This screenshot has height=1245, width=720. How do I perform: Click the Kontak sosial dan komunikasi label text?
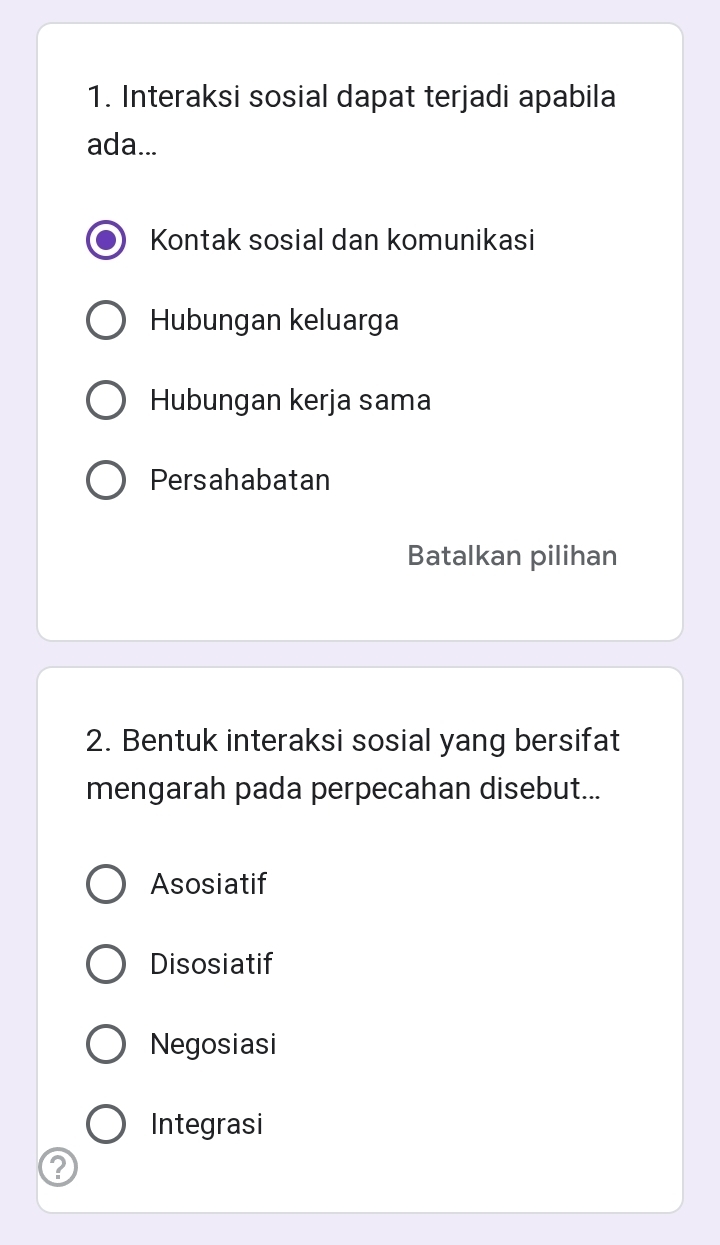pos(342,241)
